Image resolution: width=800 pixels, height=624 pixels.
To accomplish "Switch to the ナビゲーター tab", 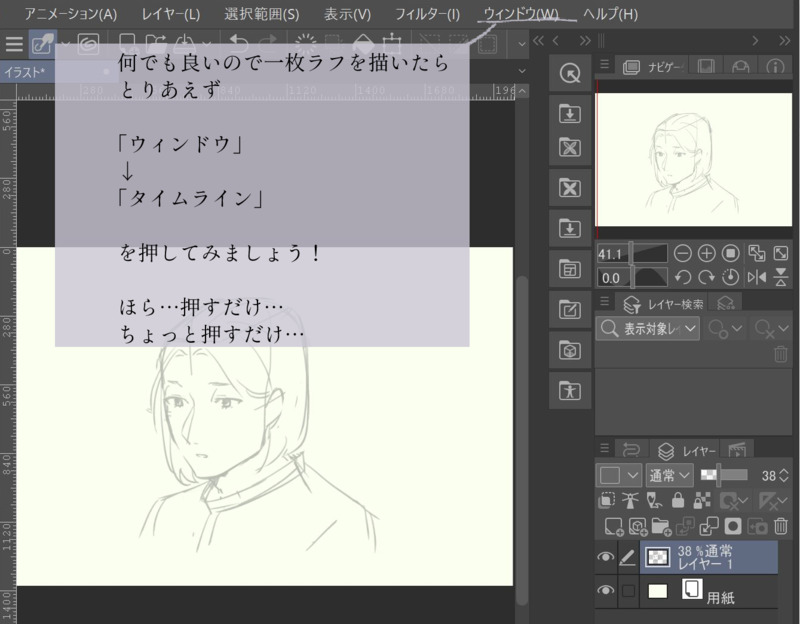I will coord(653,66).
